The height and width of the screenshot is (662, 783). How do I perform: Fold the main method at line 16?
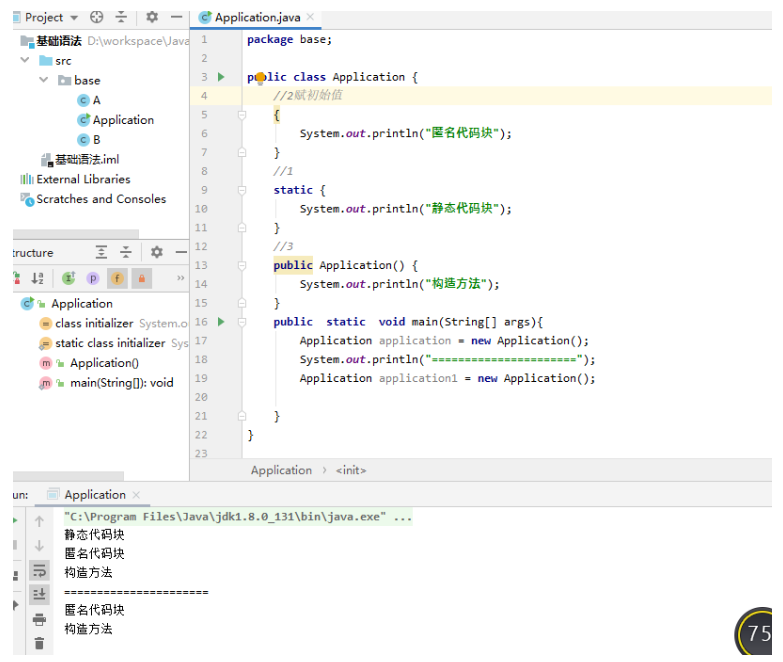coord(242,322)
